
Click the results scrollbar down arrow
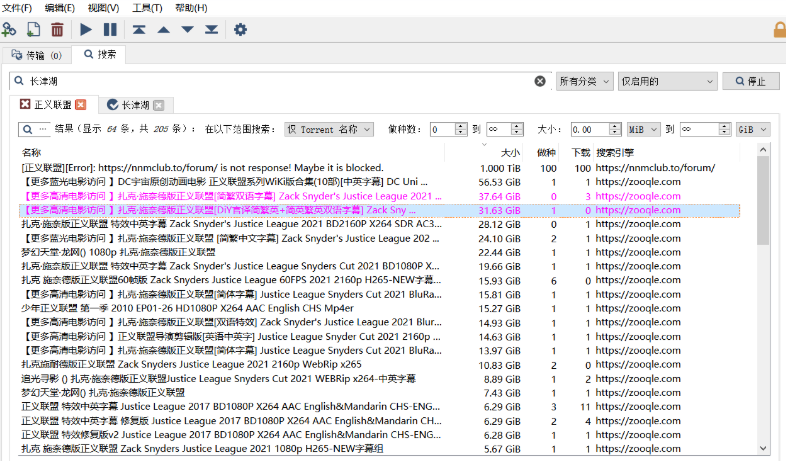coord(763,448)
